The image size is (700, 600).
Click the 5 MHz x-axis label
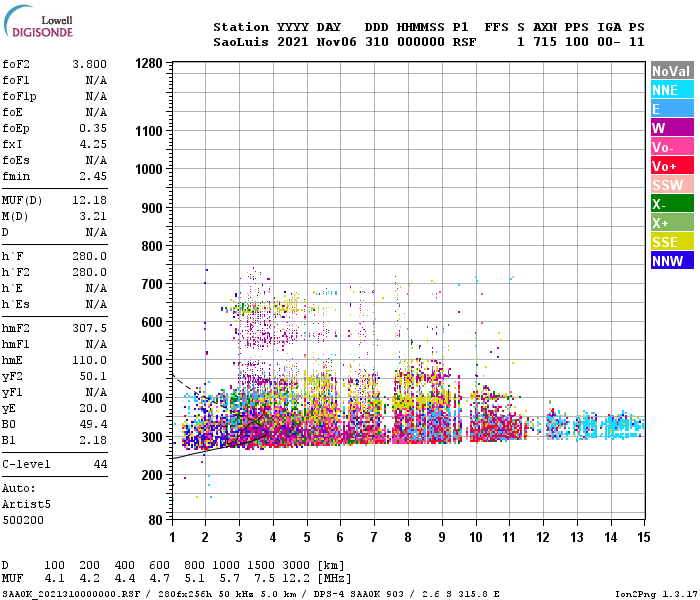point(307,537)
